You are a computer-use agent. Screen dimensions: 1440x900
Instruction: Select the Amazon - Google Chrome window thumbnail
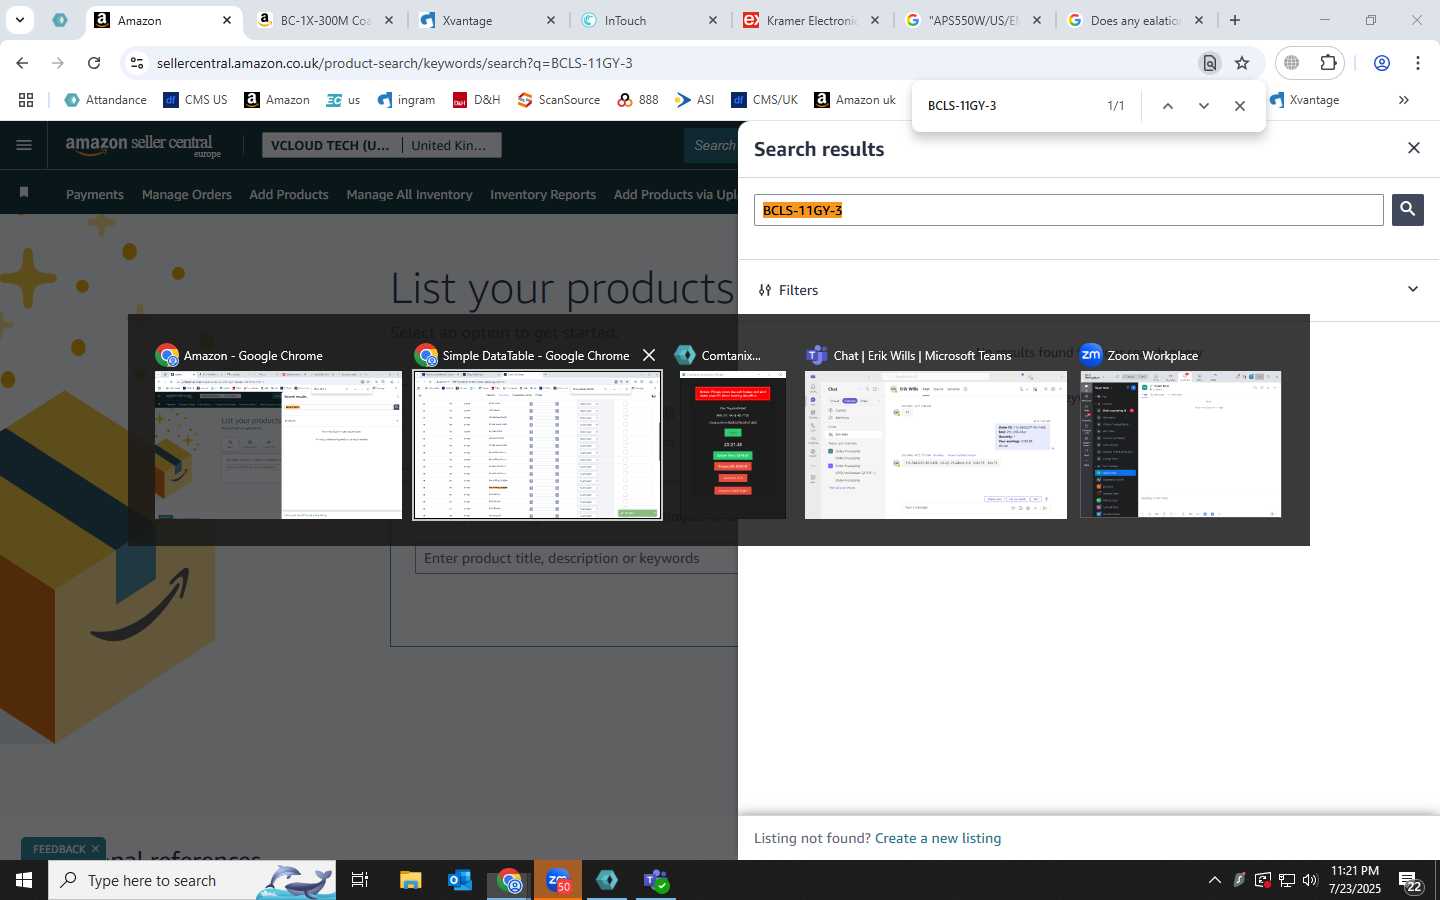pyautogui.click(x=278, y=445)
